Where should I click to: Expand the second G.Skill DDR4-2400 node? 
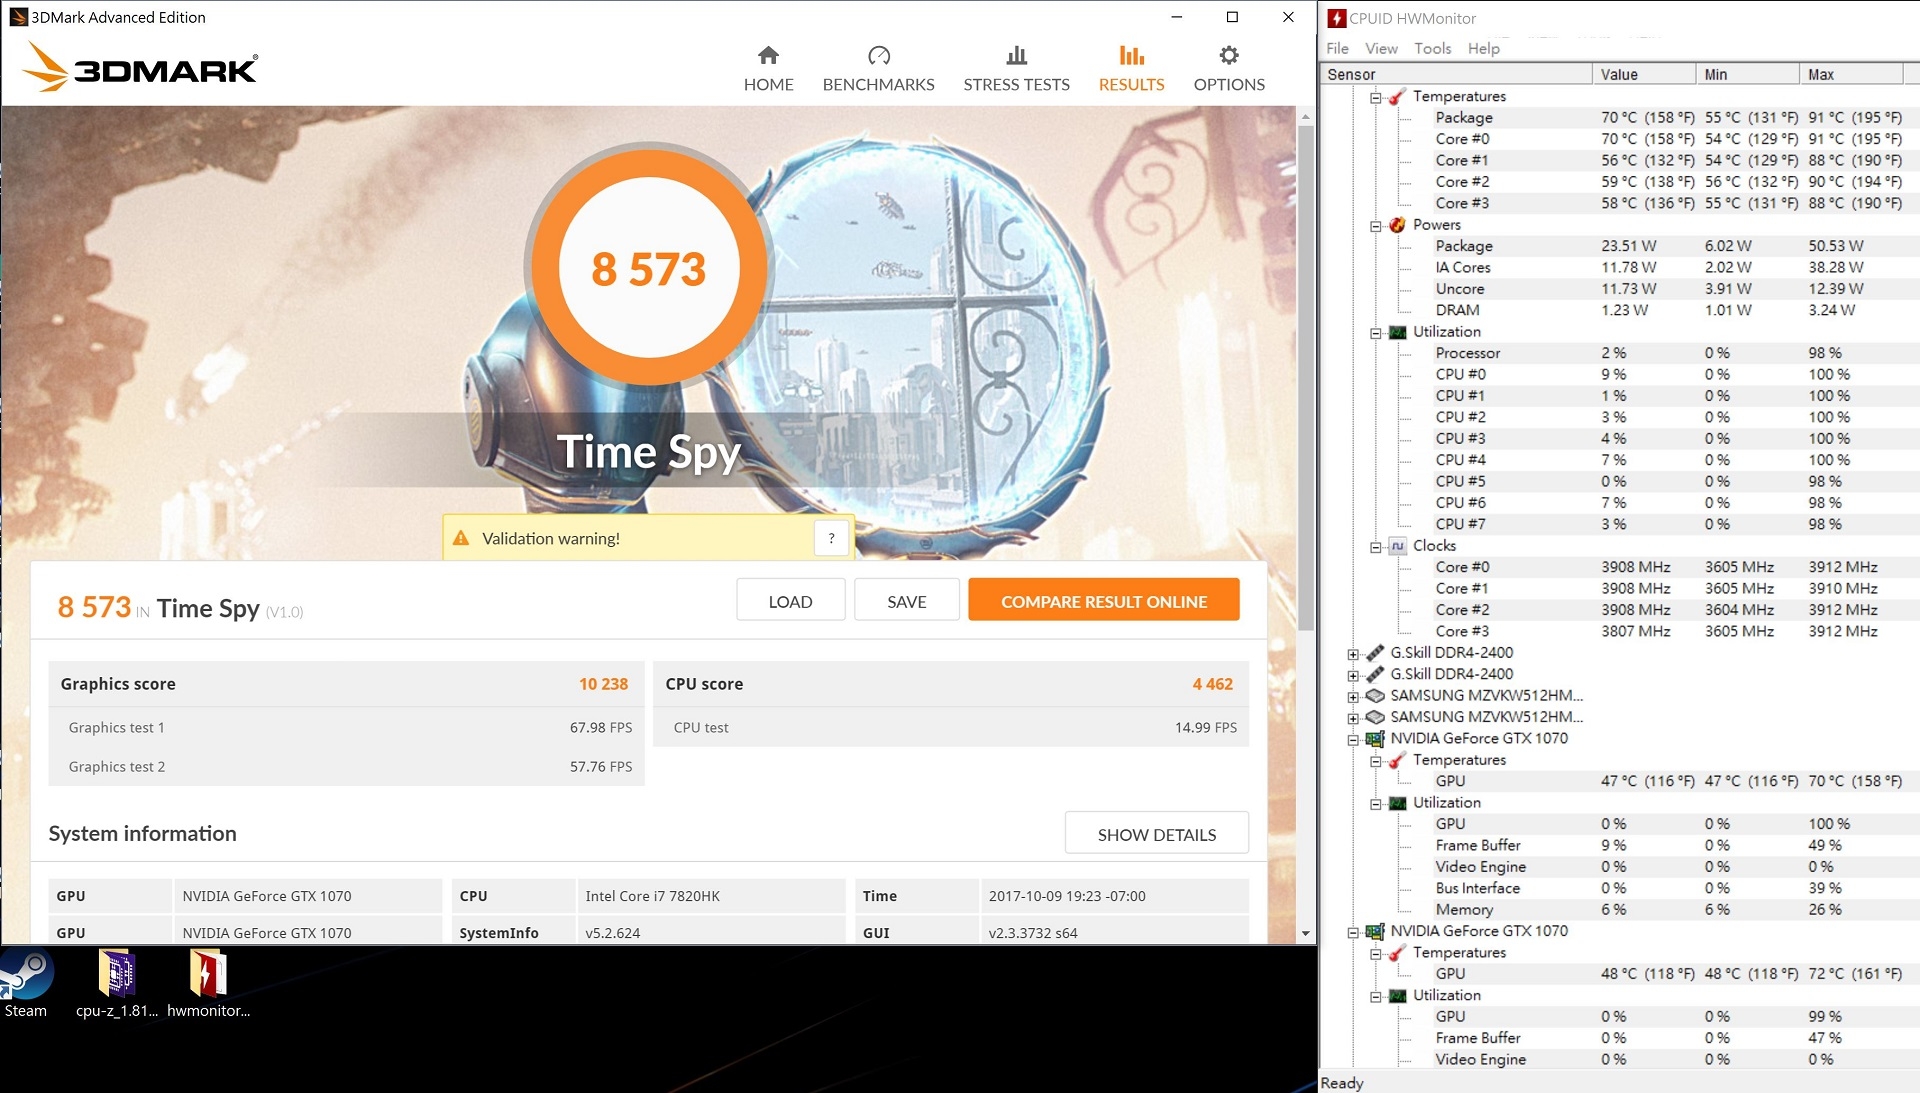click(x=1353, y=675)
